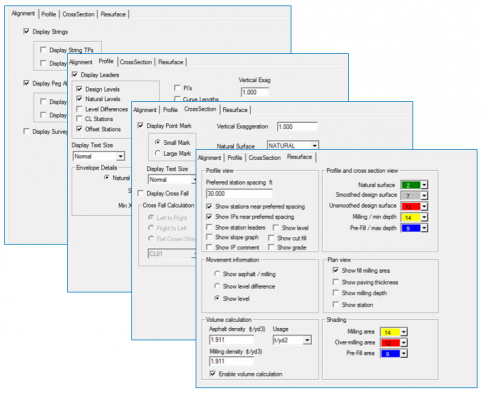Click the red Unsmoothed design surface swatch
This screenshot has width=485, height=397.
coord(410,206)
